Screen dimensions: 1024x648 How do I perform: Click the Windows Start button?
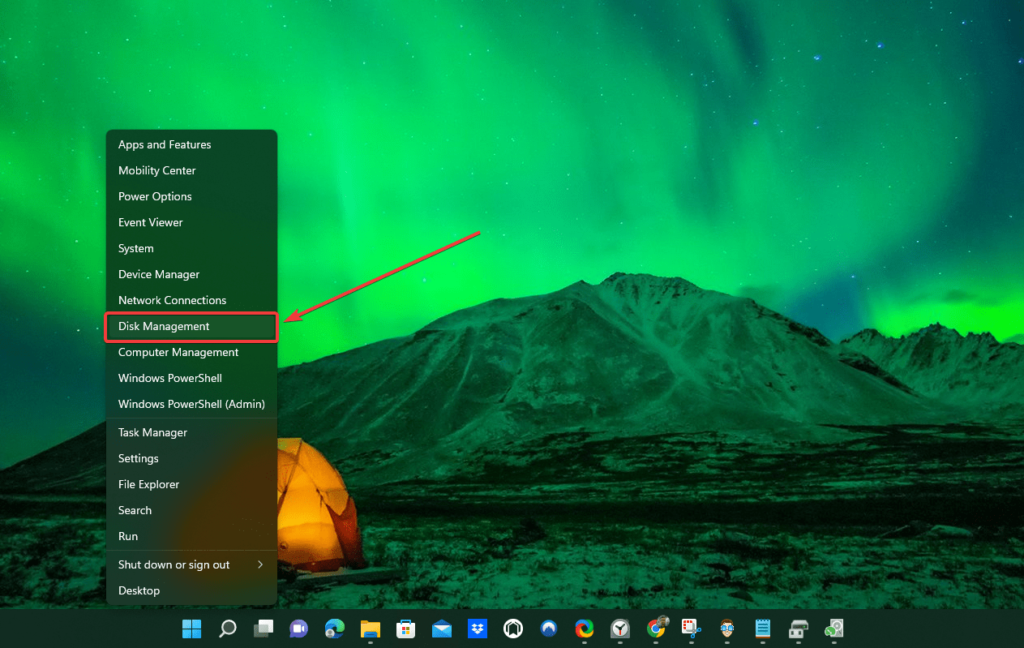191,629
